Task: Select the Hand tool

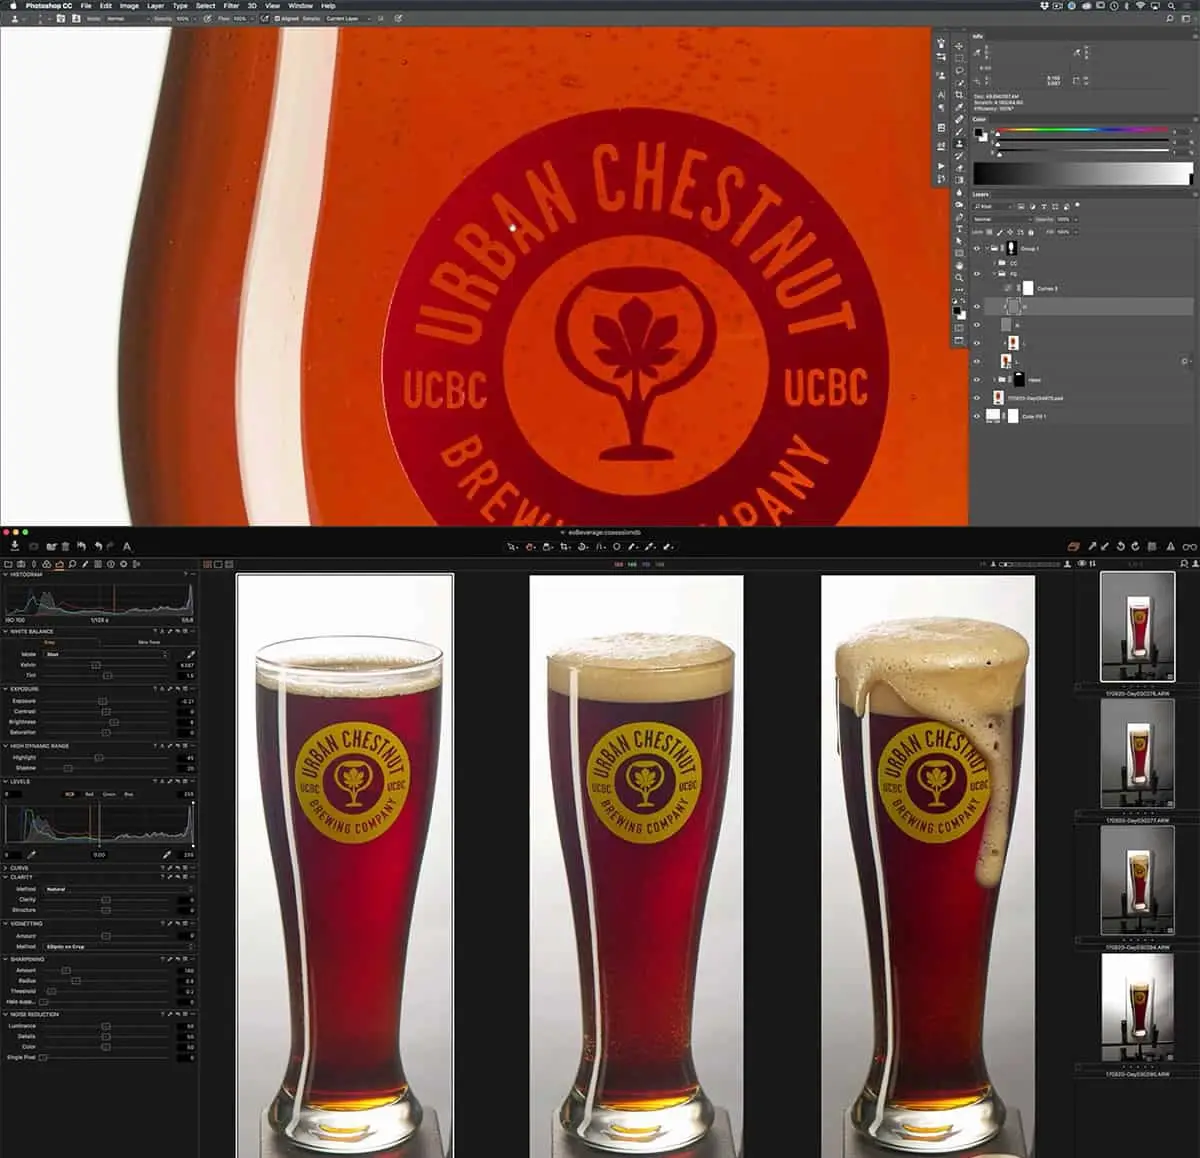Action: click(959, 265)
